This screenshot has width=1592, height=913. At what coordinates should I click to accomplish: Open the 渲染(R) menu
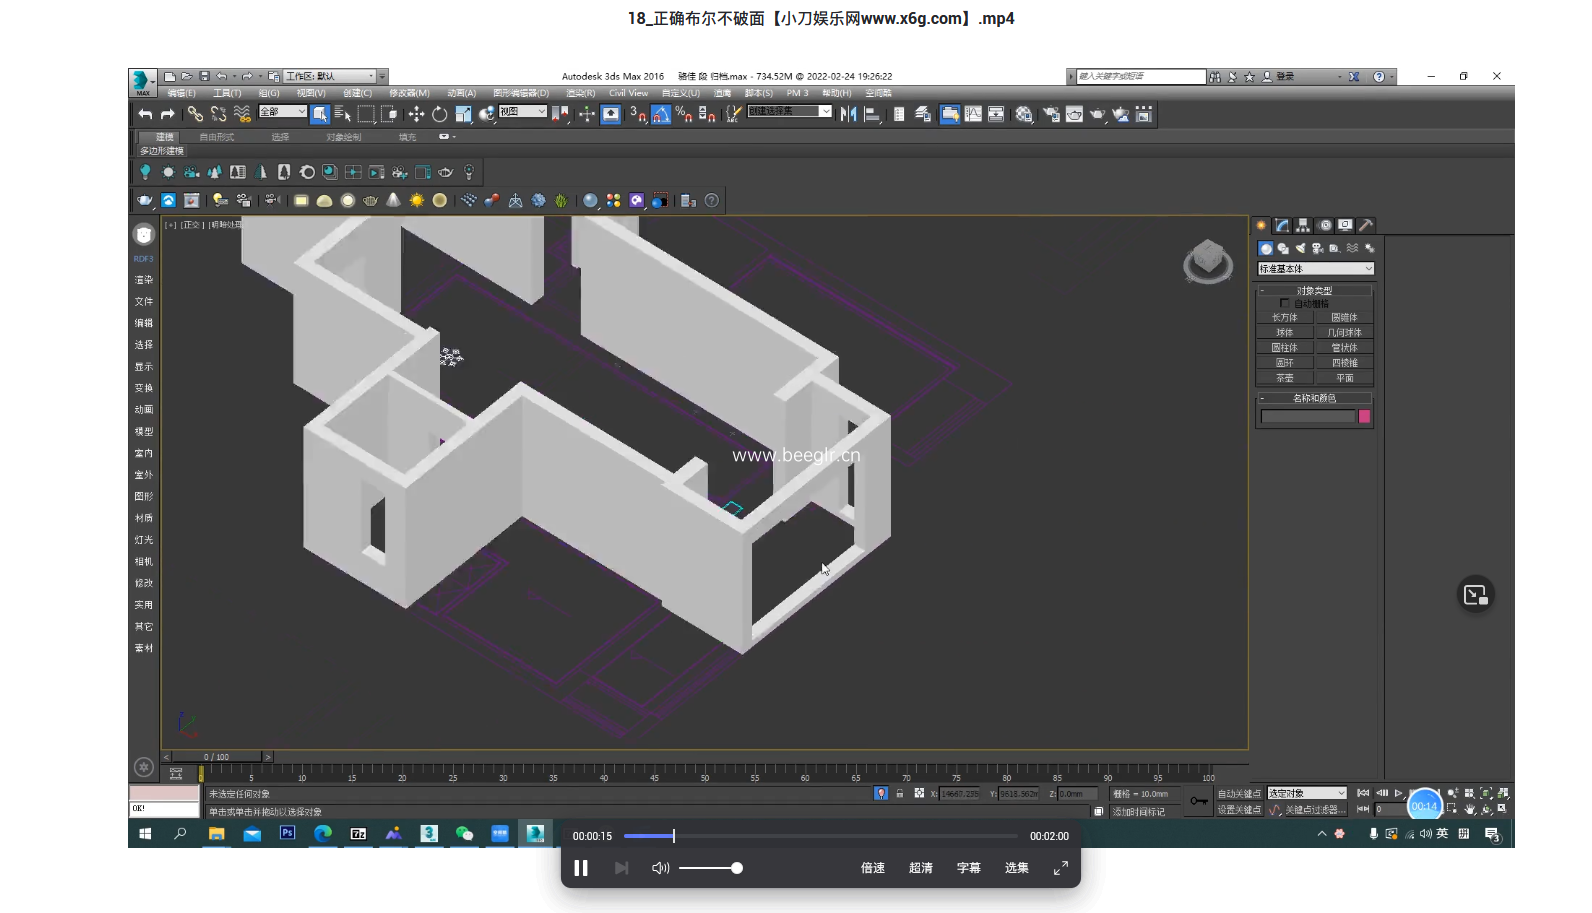[x=580, y=93]
